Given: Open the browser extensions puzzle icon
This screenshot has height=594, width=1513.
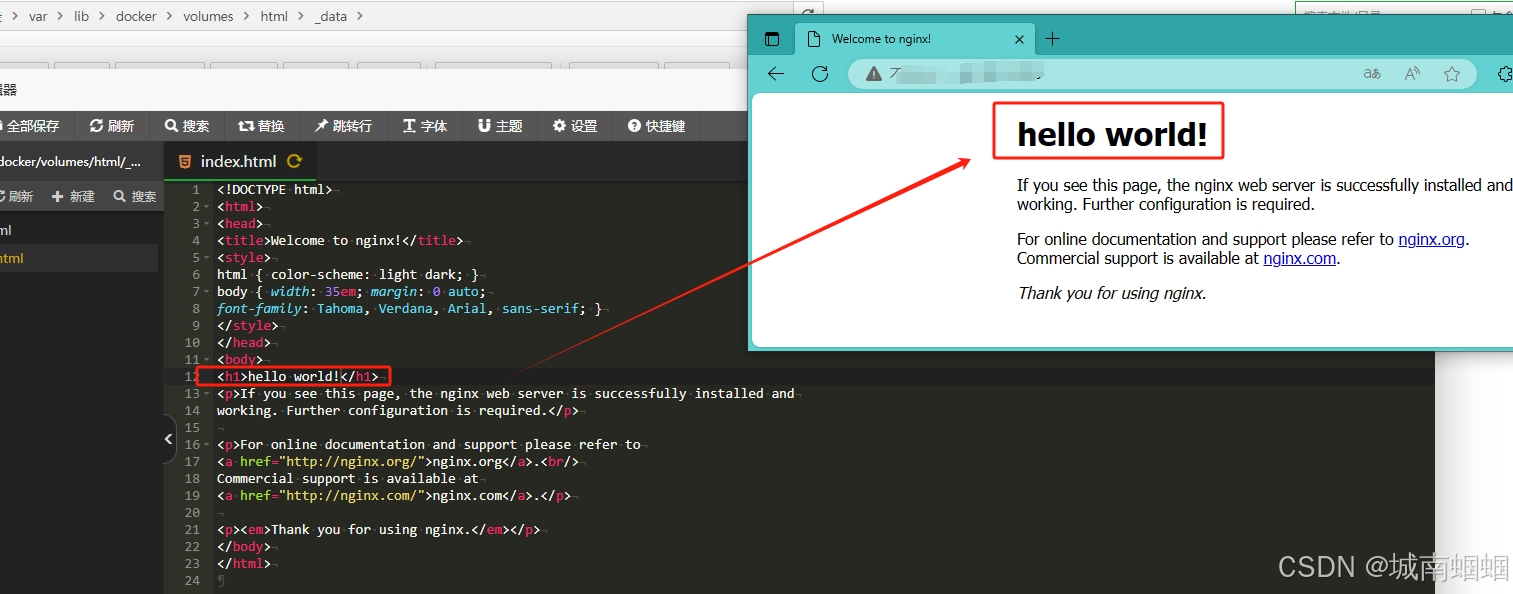Looking at the screenshot, I should [x=1504, y=73].
